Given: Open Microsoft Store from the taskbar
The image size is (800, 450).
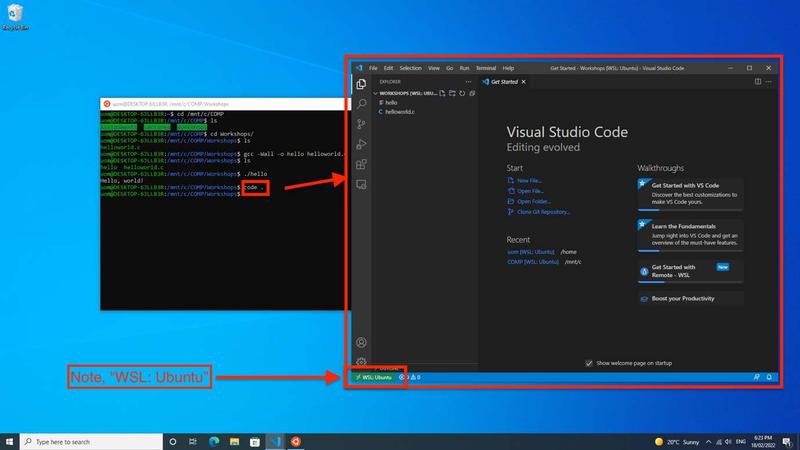Looking at the screenshot, I should tap(255, 441).
